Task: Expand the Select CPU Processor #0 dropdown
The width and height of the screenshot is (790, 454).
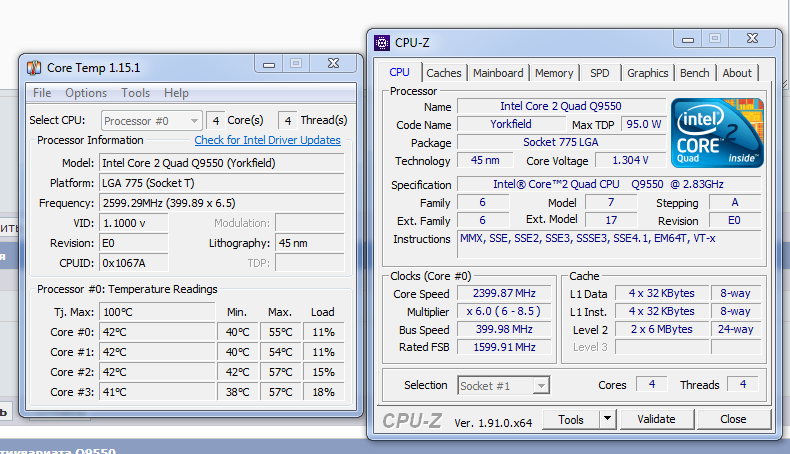Action: click(x=194, y=121)
